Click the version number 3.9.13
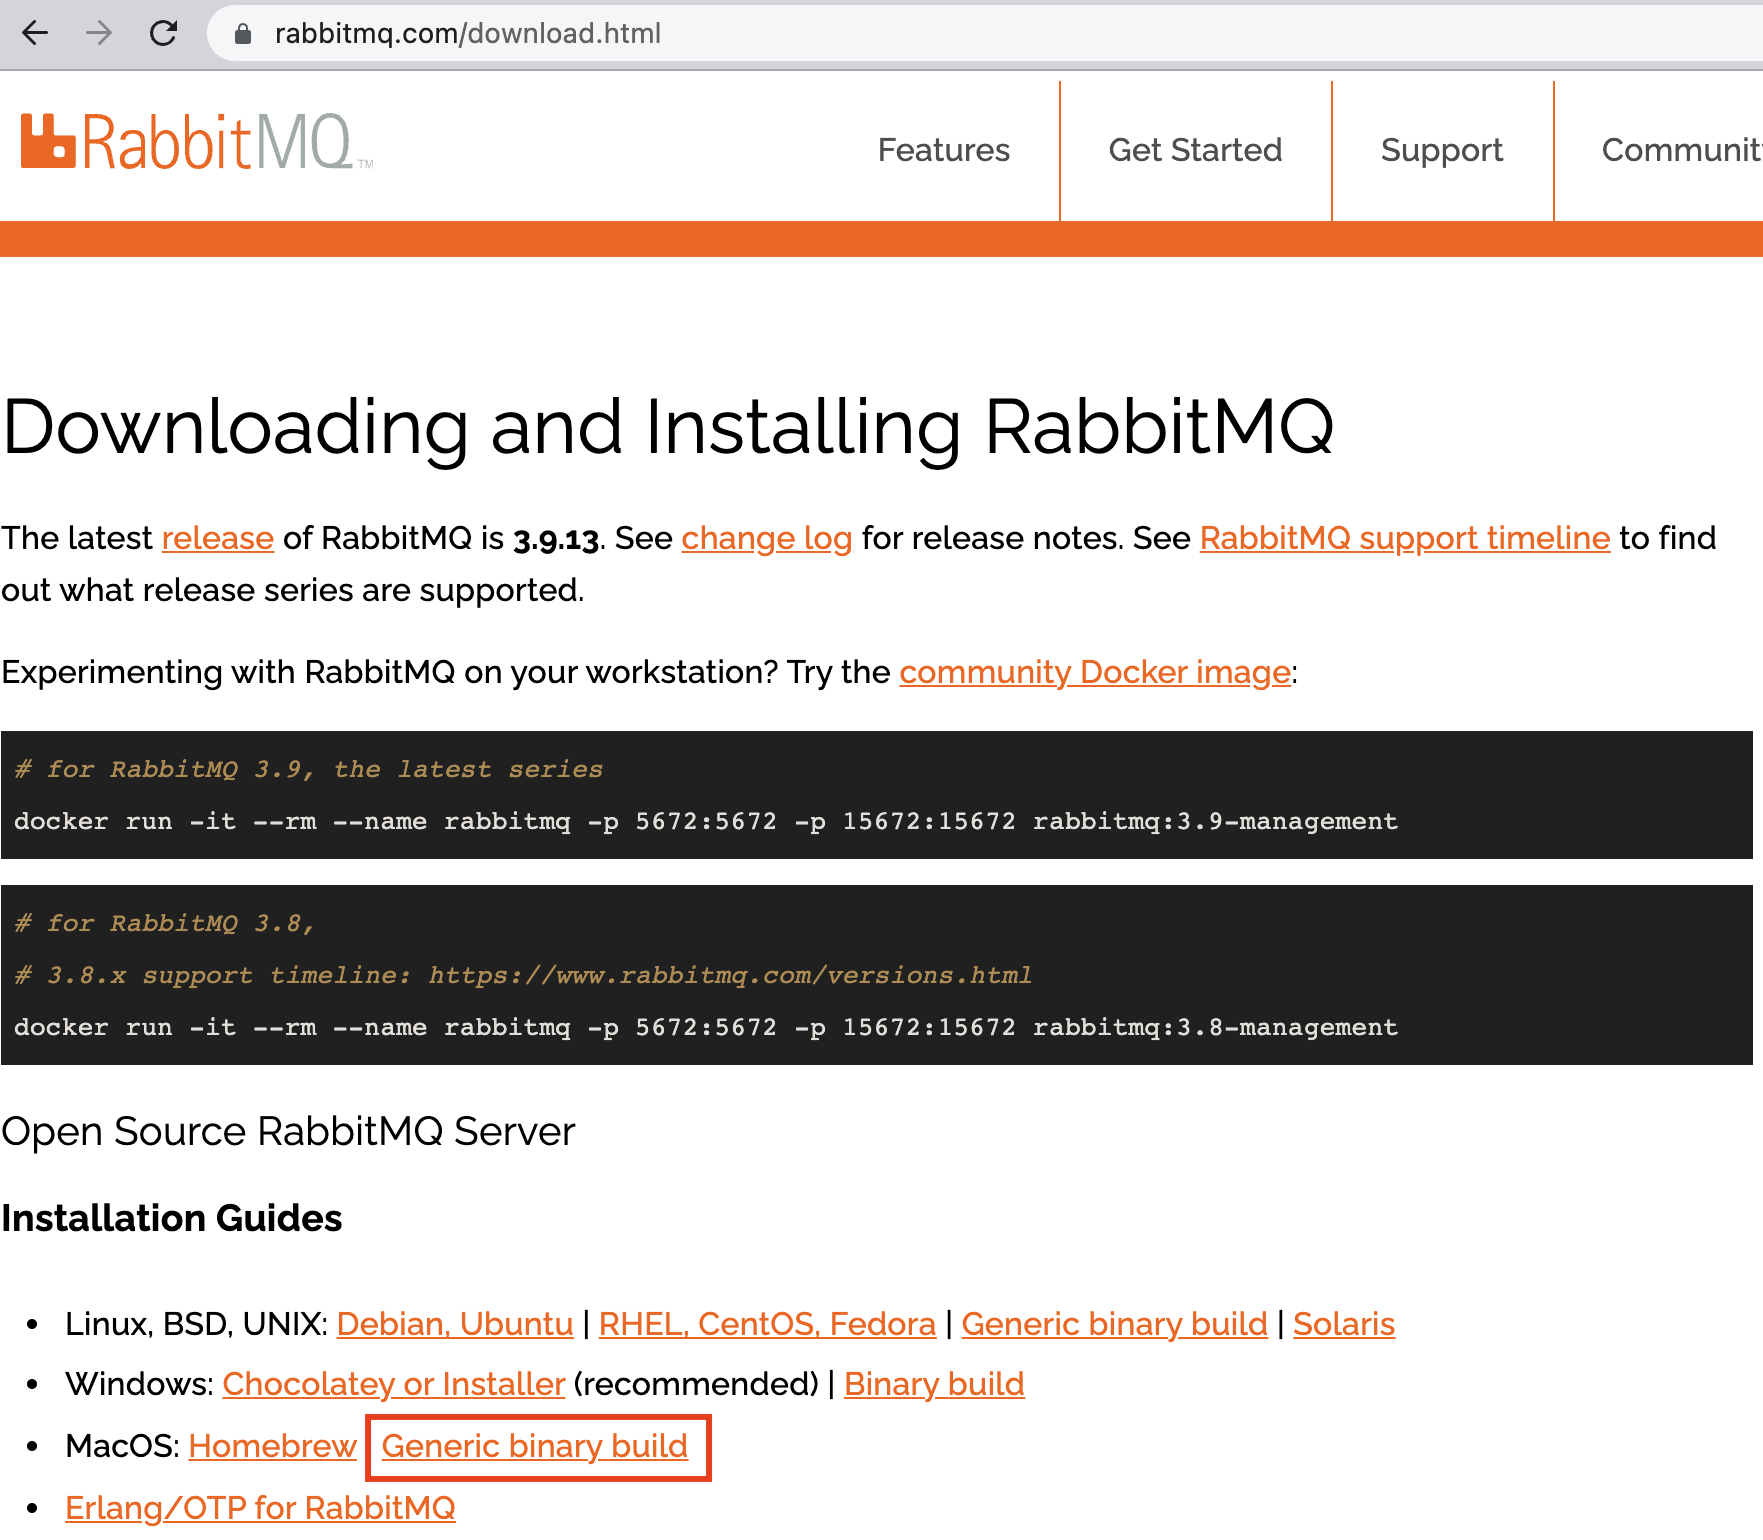This screenshot has width=1763, height=1540. point(556,539)
